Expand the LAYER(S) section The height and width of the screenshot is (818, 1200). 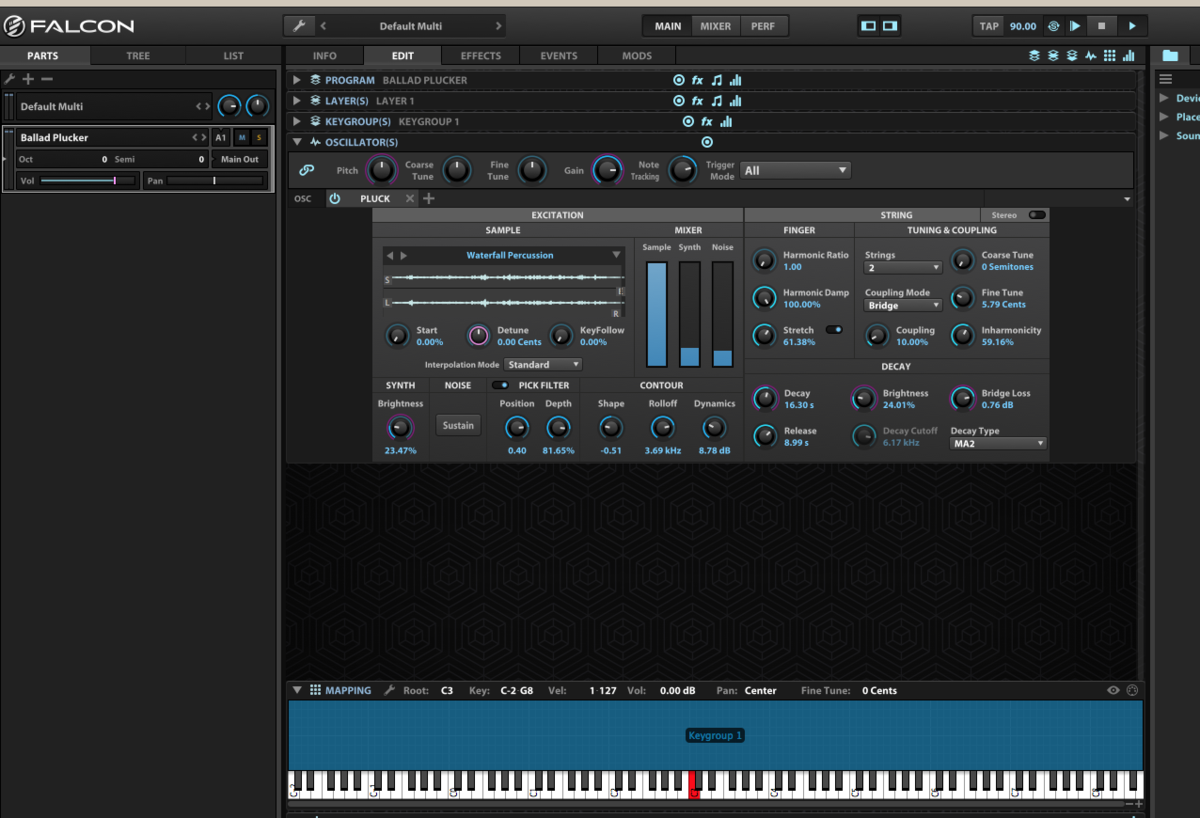click(297, 101)
